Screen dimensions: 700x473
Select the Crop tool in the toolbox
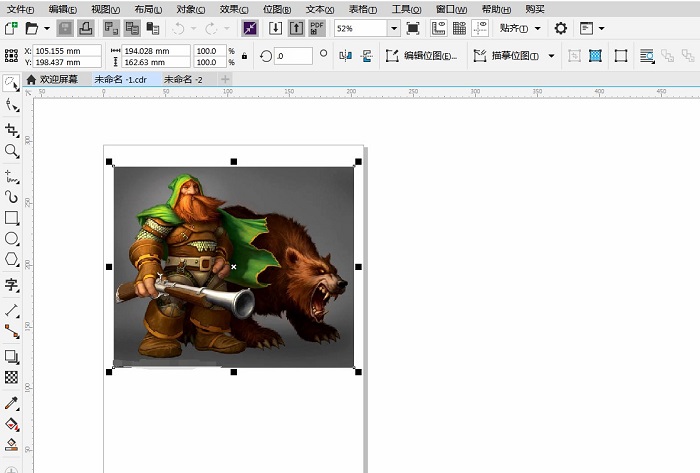[x=12, y=130]
